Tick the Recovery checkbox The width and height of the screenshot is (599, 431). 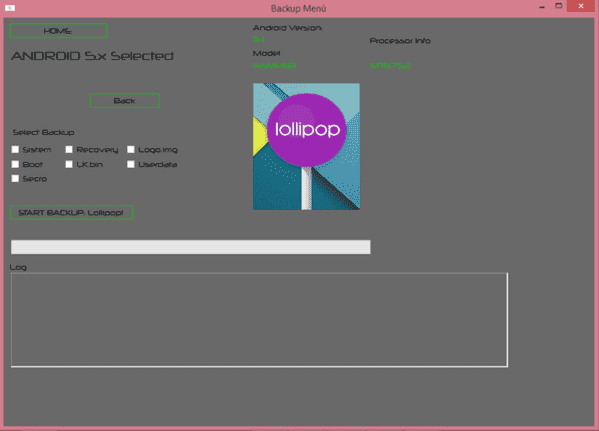(69, 149)
